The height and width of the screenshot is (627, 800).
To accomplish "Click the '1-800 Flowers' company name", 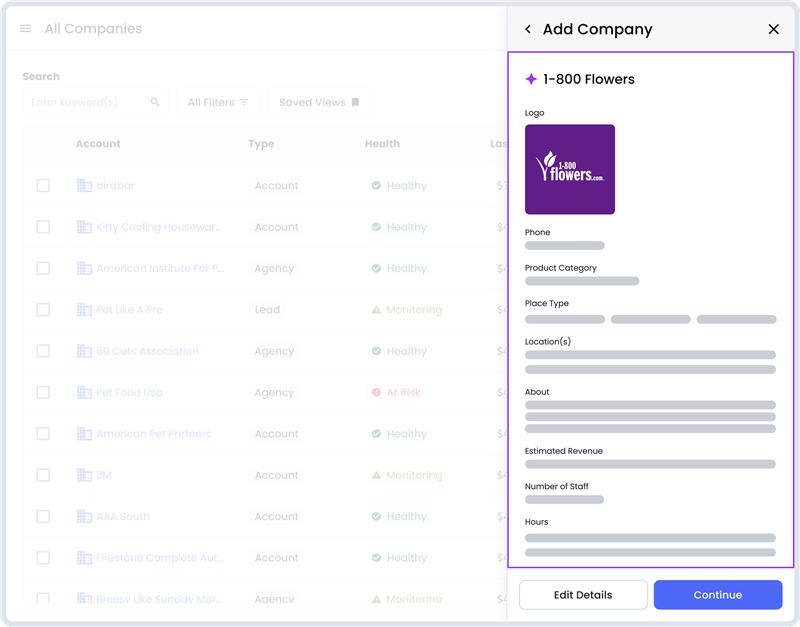I will click(589, 79).
